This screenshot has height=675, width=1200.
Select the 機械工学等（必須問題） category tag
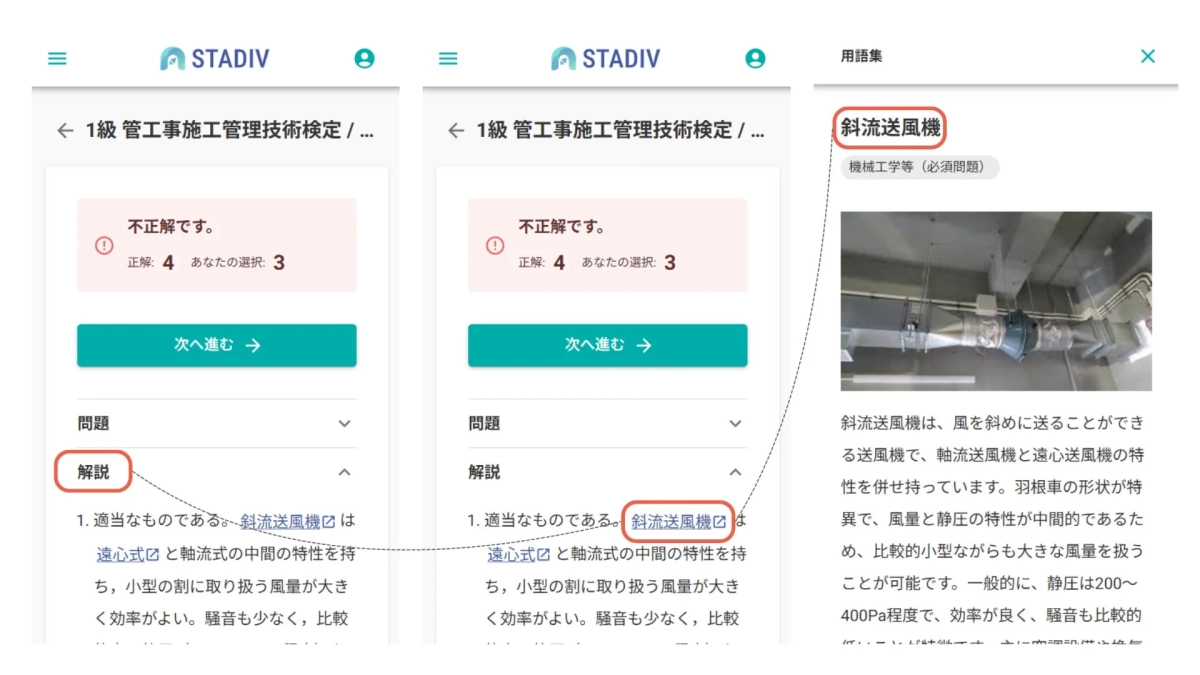click(x=921, y=167)
